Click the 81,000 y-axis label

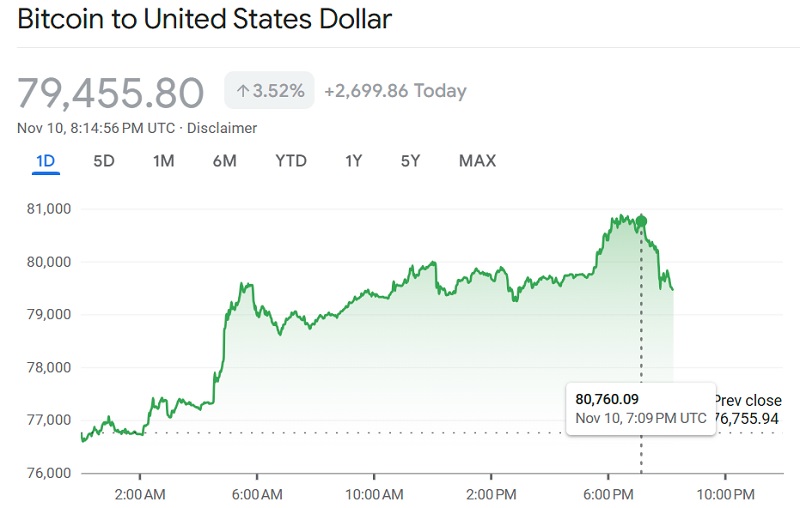(49, 209)
